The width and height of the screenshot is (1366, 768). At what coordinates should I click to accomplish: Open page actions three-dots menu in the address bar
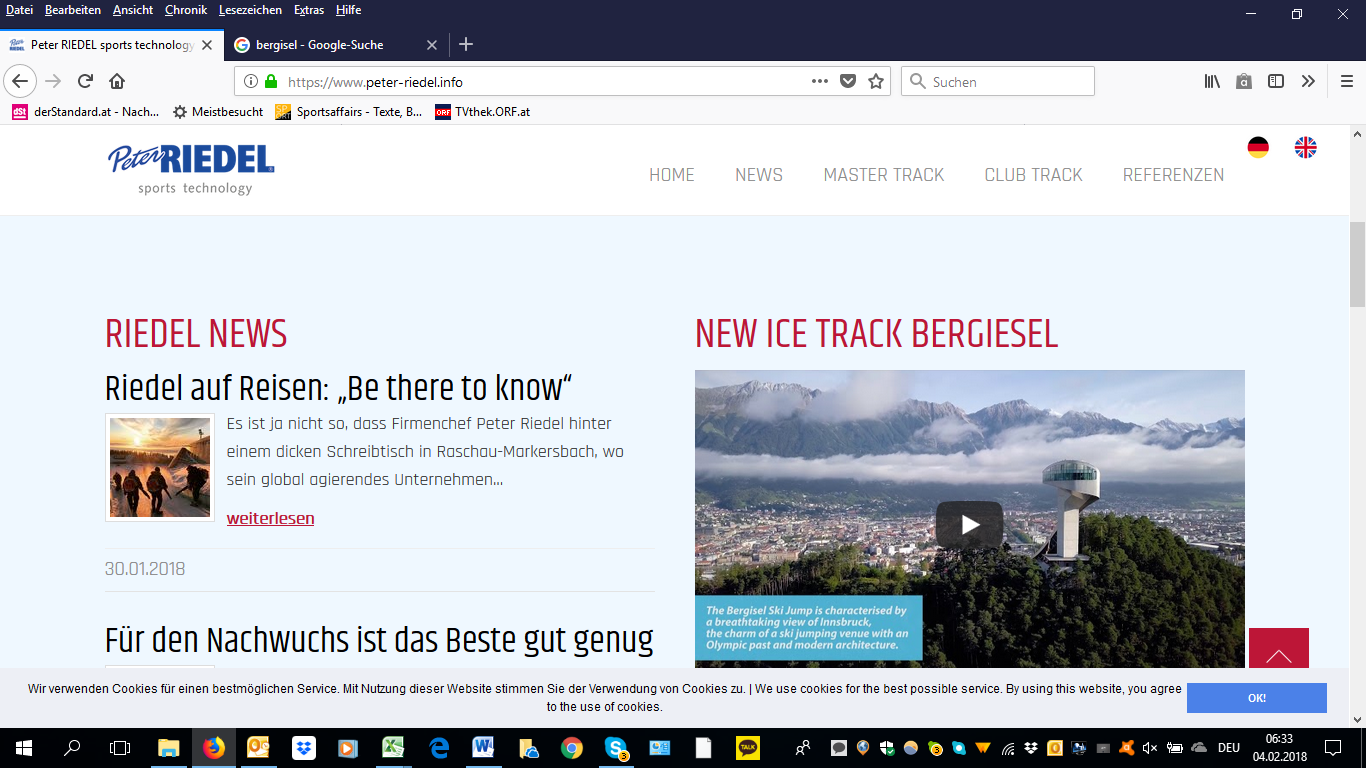point(820,81)
